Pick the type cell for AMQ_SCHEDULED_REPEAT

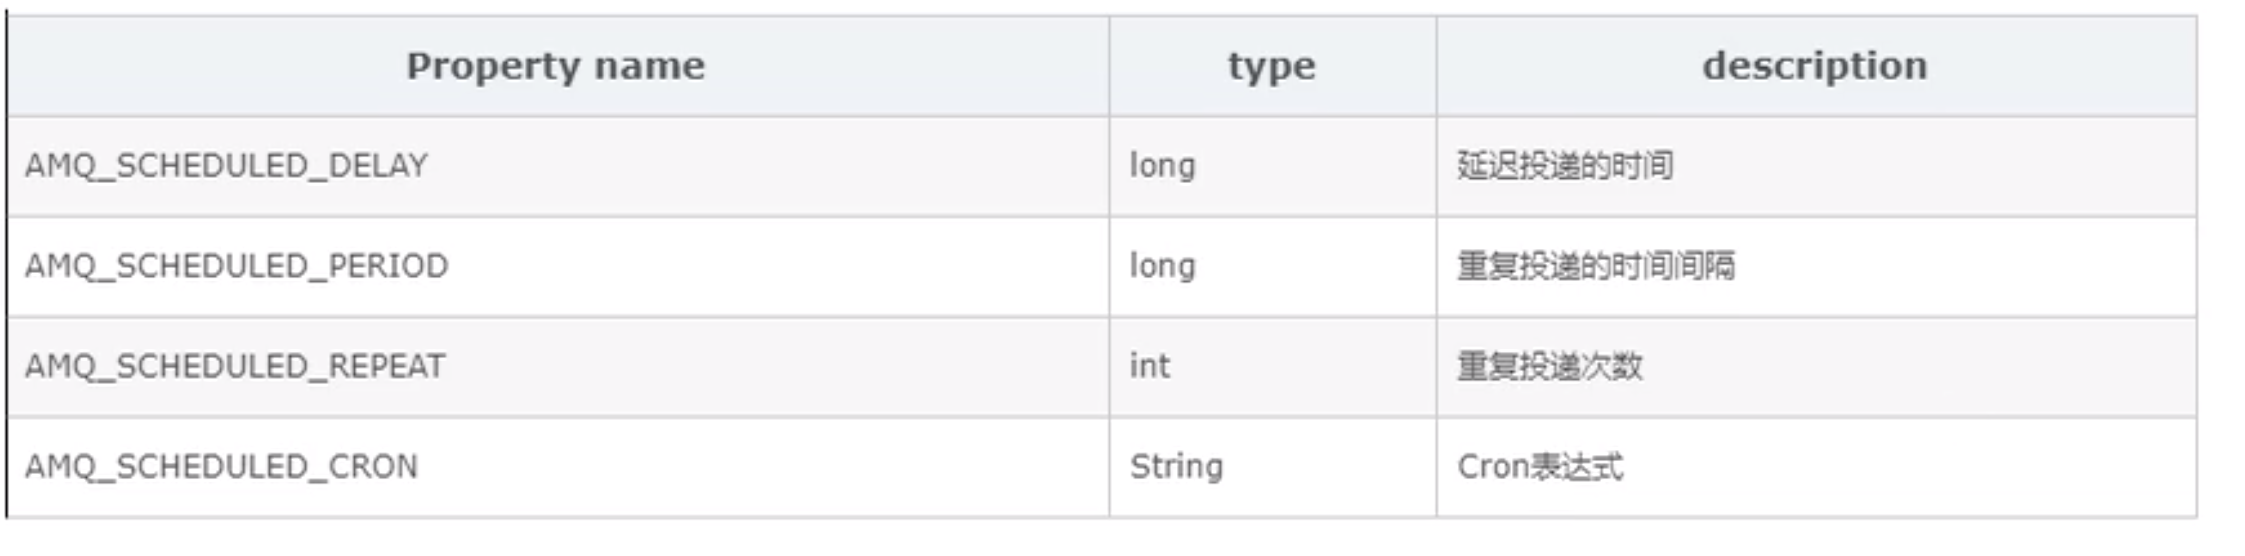(1272, 366)
